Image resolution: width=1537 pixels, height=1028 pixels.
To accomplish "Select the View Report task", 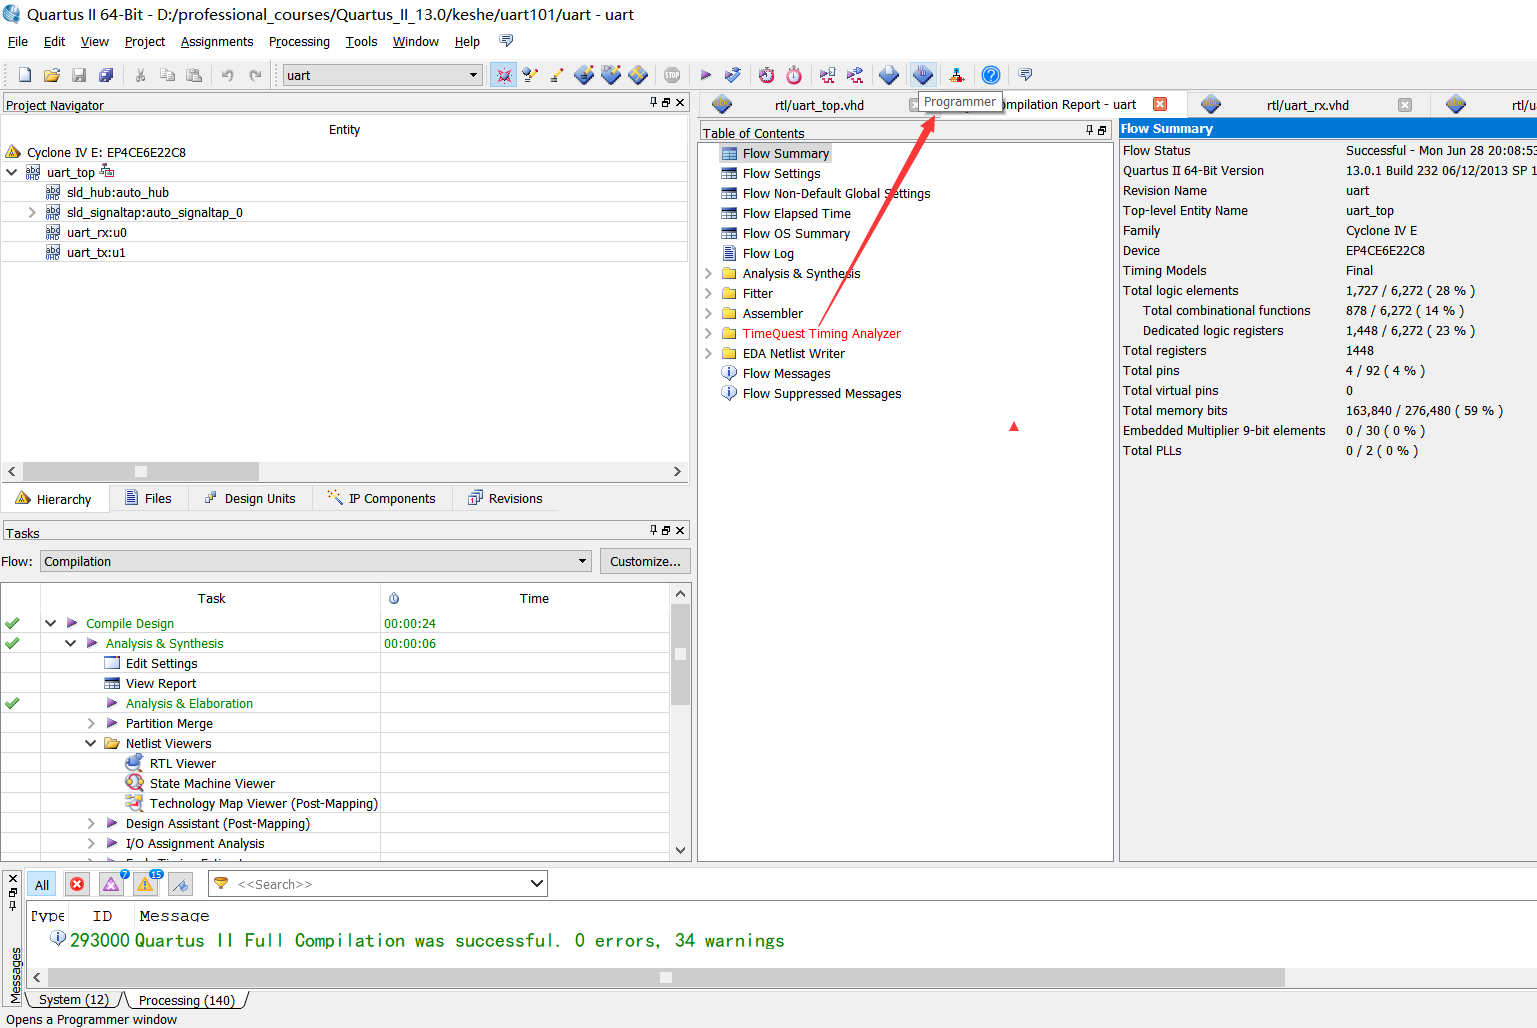I will point(160,683).
